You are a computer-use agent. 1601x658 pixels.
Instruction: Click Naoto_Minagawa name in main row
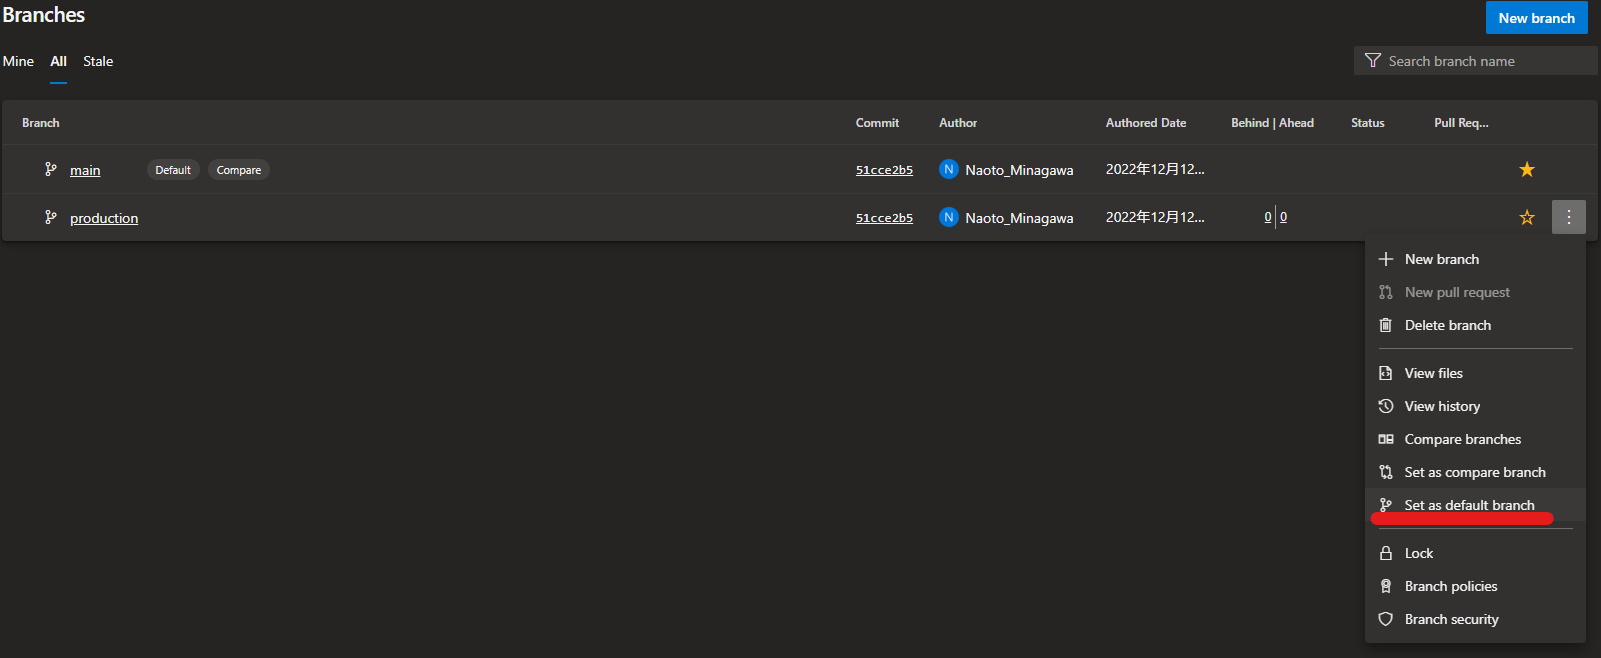pyautogui.click(x=1019, y=170)
